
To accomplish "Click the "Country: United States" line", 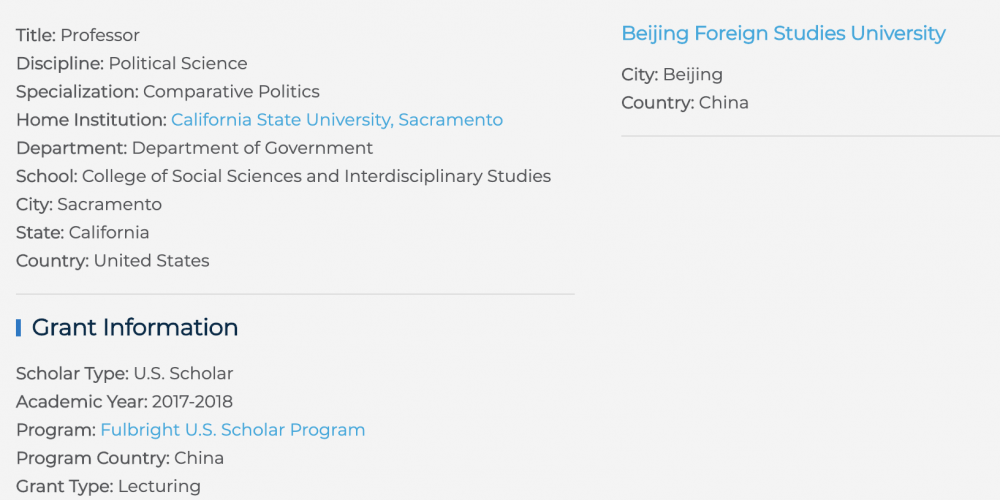I will (x=113, y=261).
